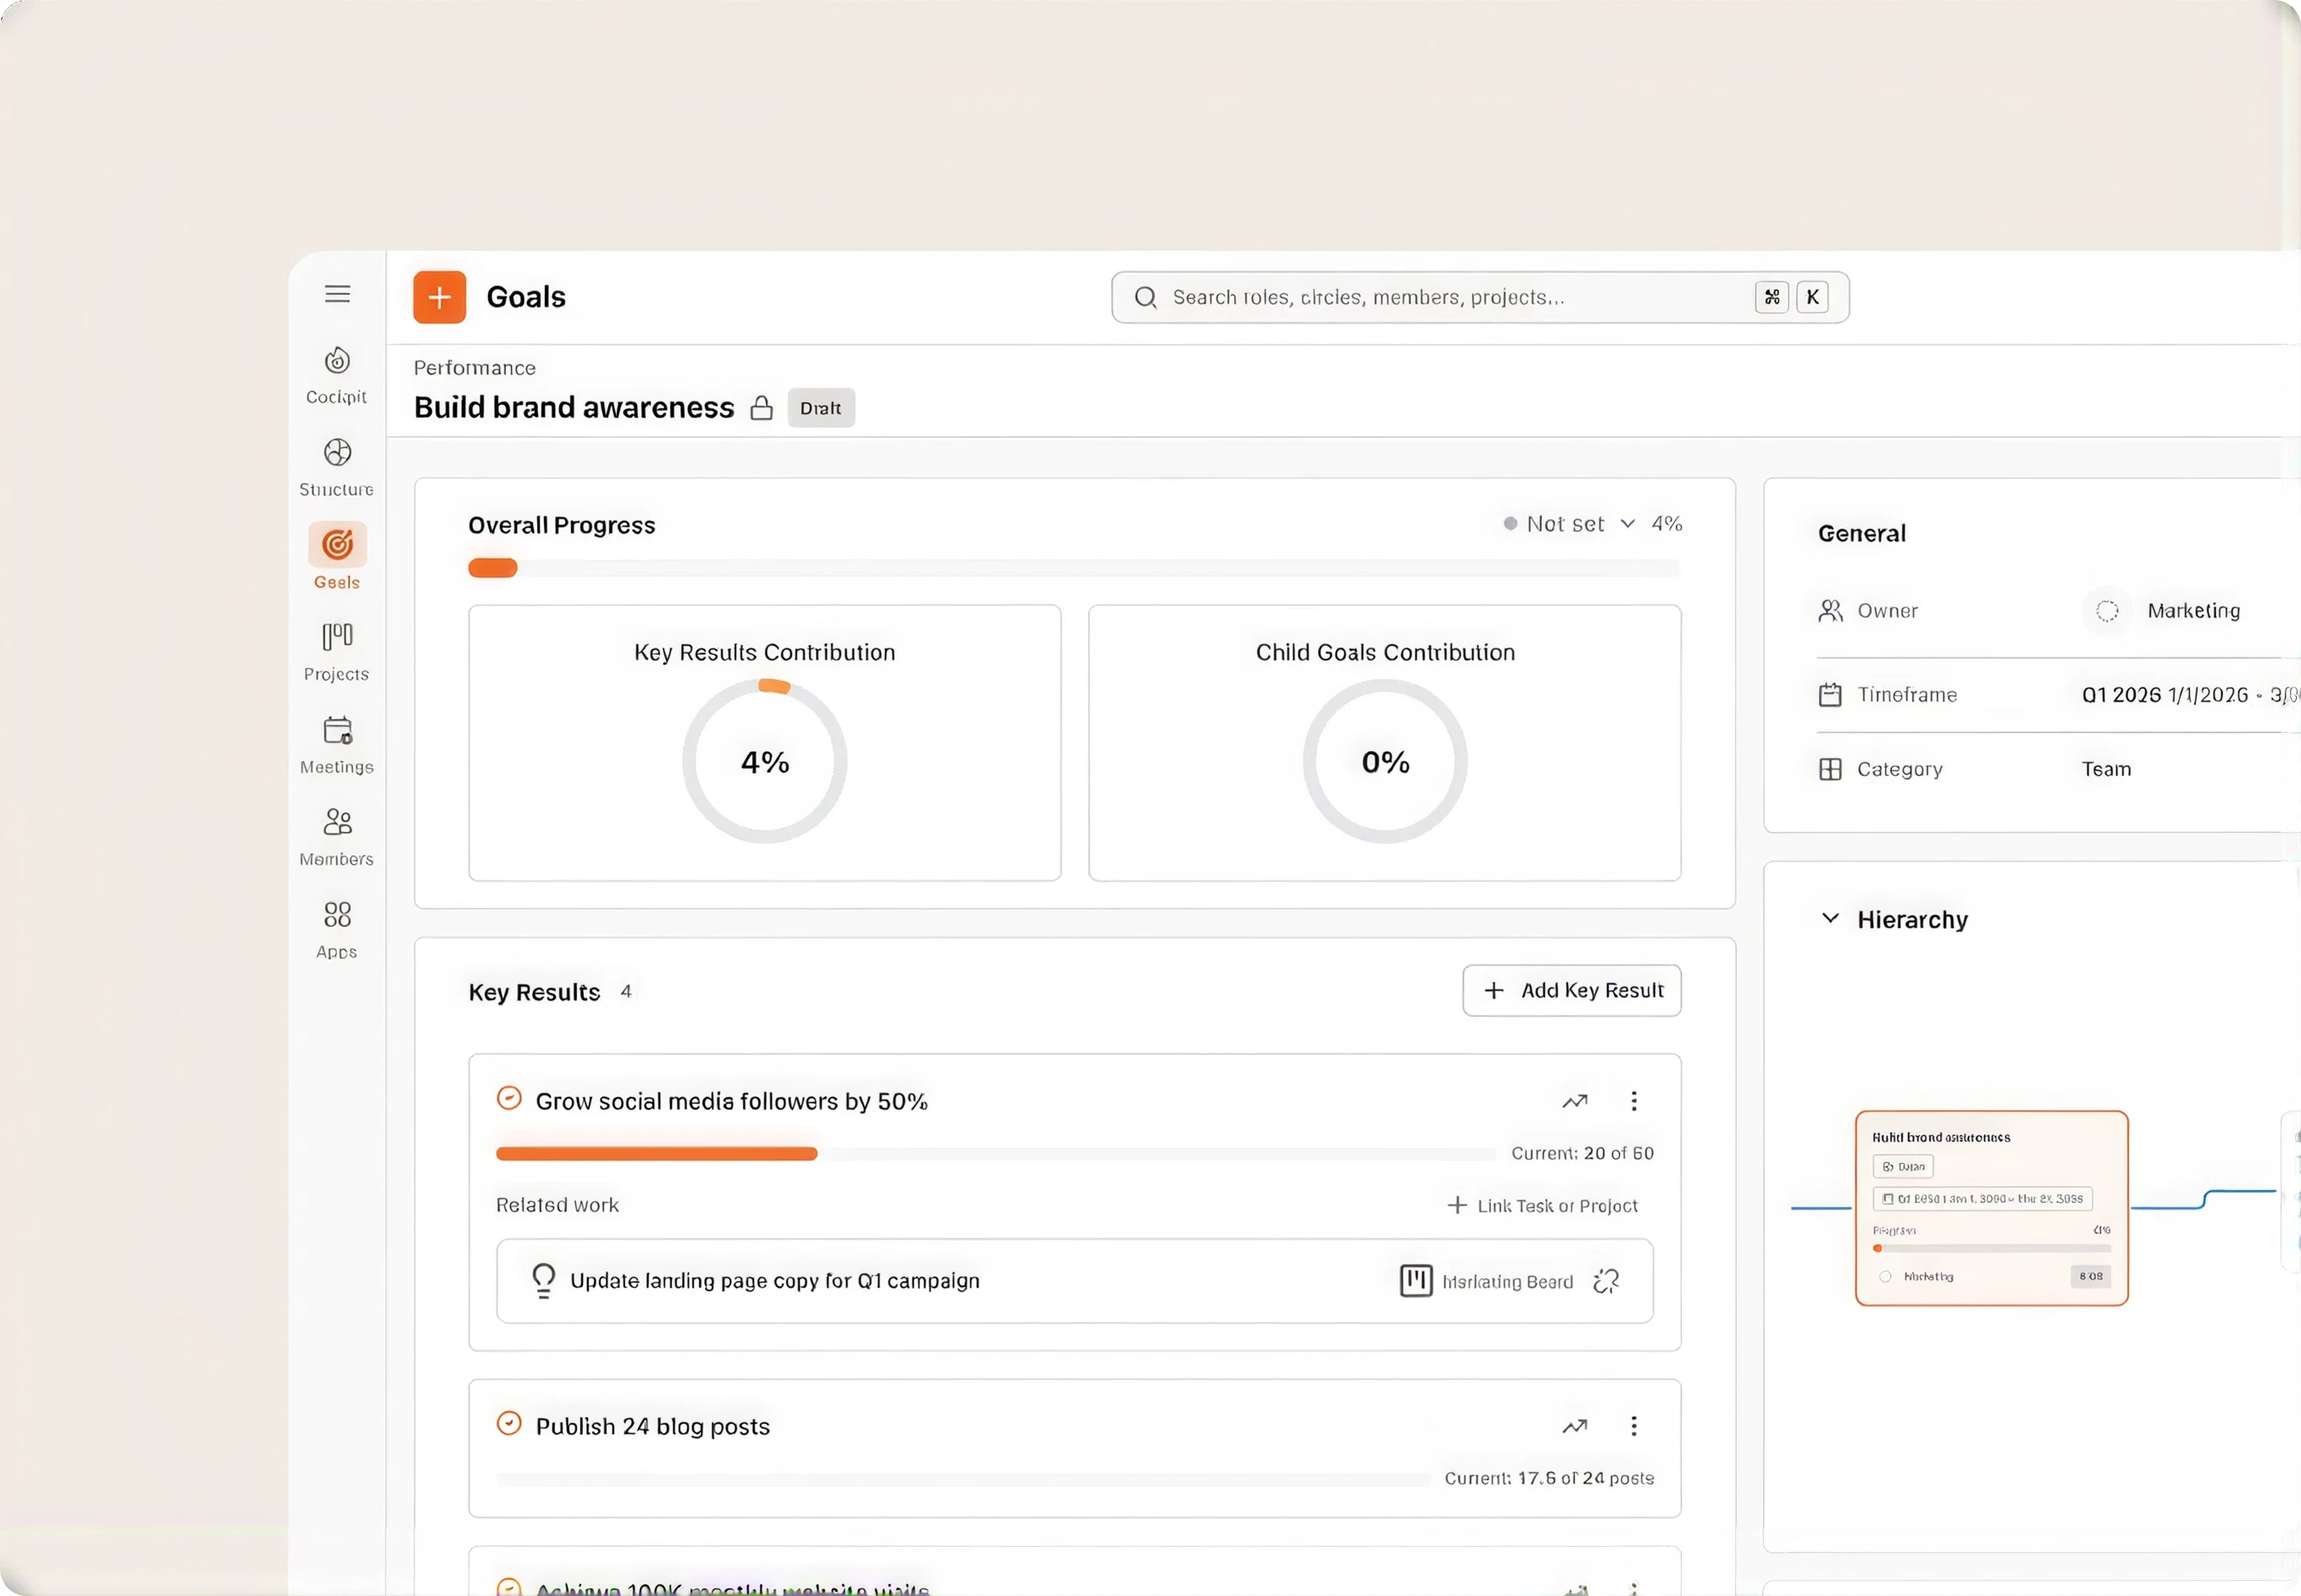This screenshot has width=2301, height=1596.
Task: Open progress chart for Publish 24 blog posts
Action: tap(1575, 1426)
